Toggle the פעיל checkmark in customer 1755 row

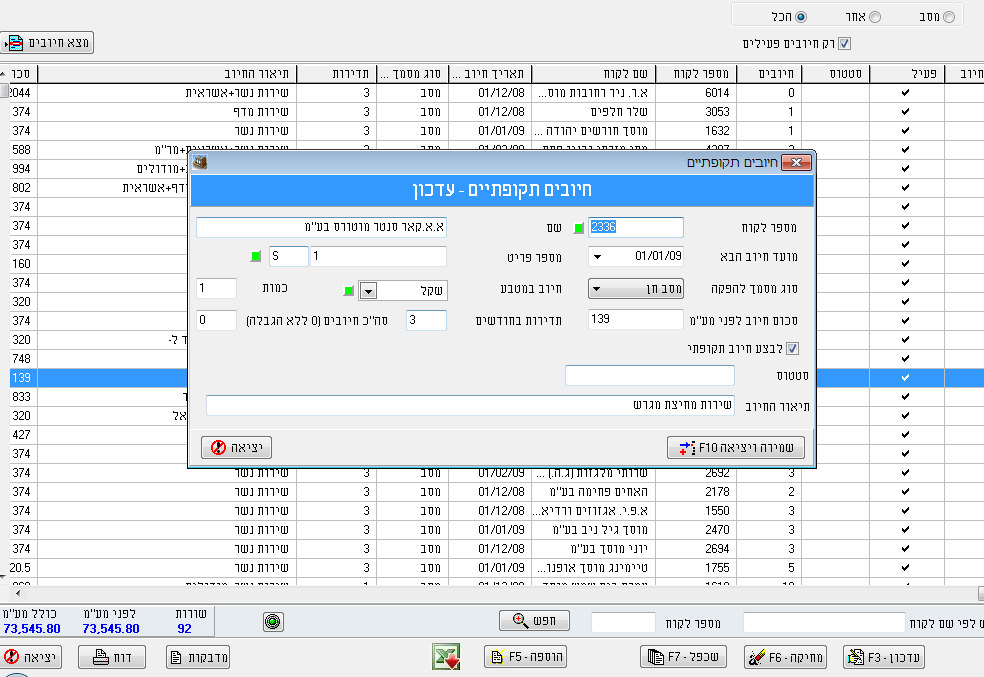pyautogui.click(x=905, y=568)
